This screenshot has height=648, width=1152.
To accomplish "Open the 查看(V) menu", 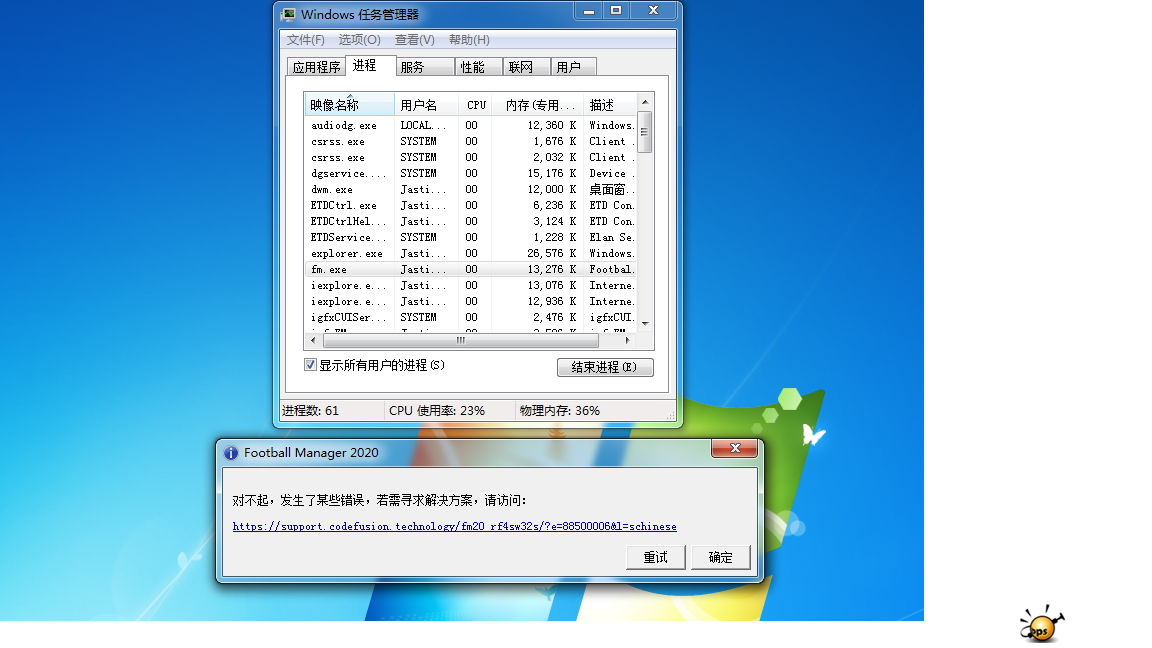I will click(x=414, y=40).
